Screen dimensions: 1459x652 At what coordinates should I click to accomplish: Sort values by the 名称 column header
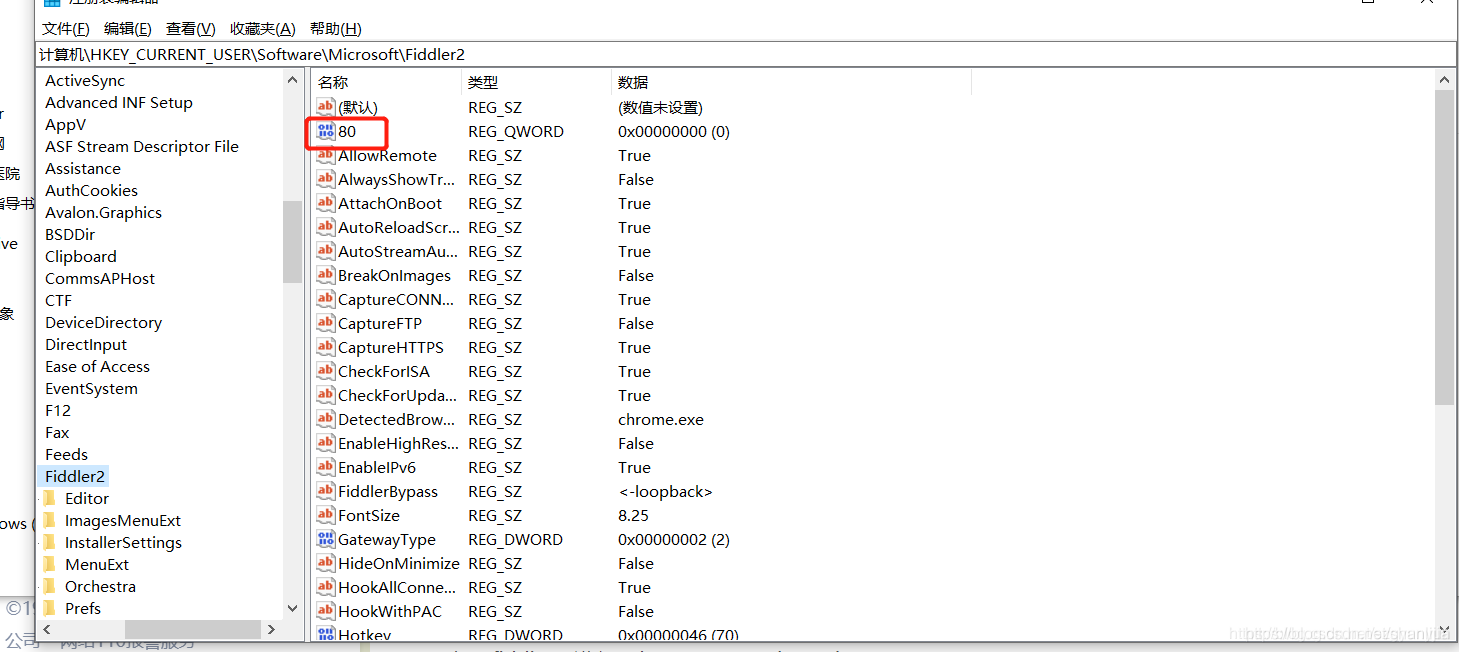tap(386, 83)
